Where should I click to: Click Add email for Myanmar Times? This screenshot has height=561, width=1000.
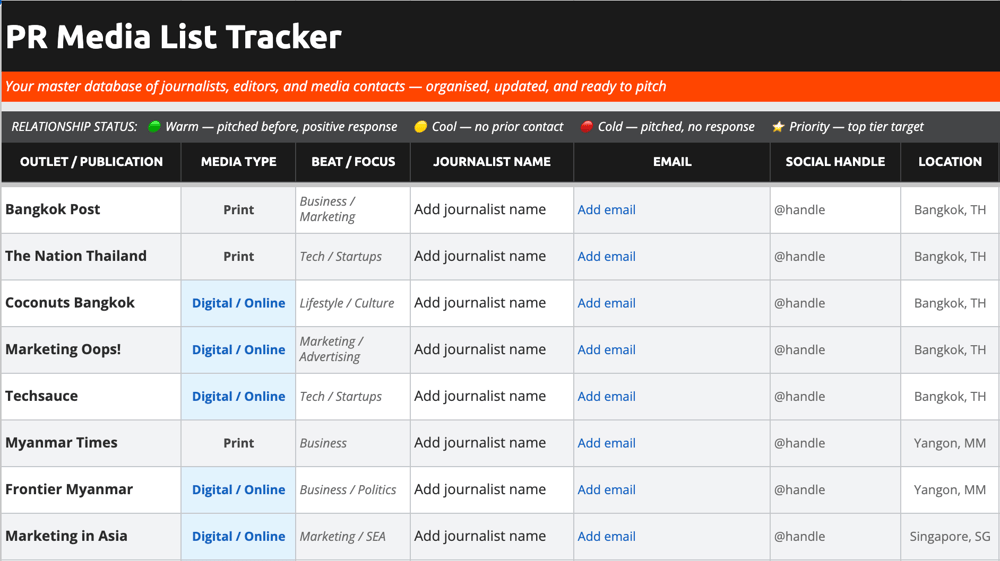tap(607, 442)
